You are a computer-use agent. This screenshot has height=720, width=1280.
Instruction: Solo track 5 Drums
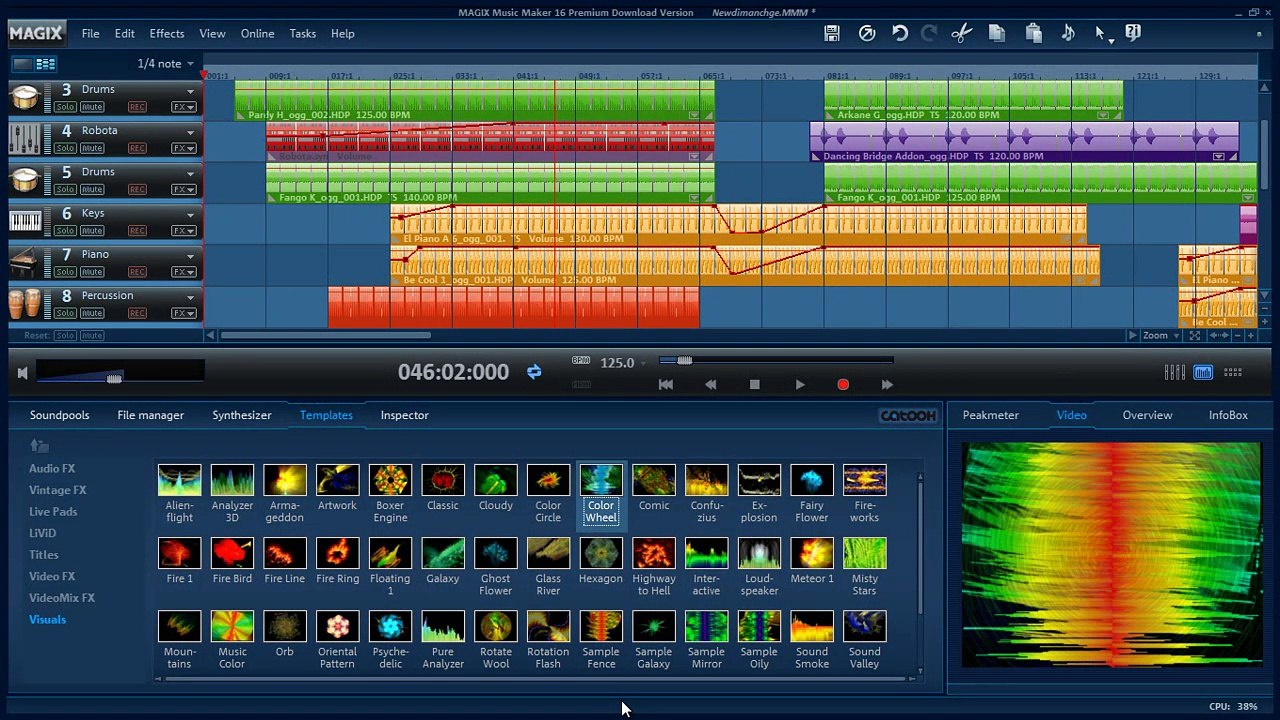point(65,189)
